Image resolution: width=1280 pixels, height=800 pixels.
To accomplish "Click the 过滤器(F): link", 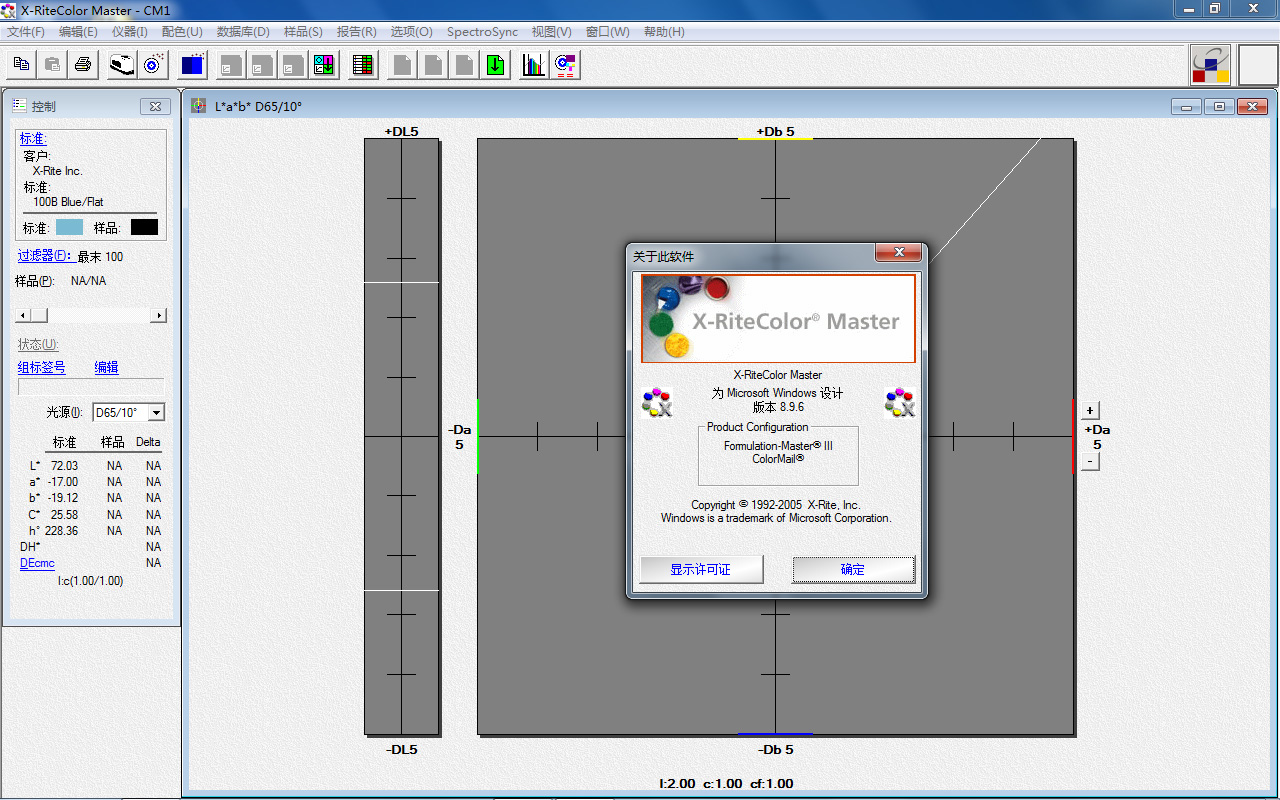I will (45, 257).
